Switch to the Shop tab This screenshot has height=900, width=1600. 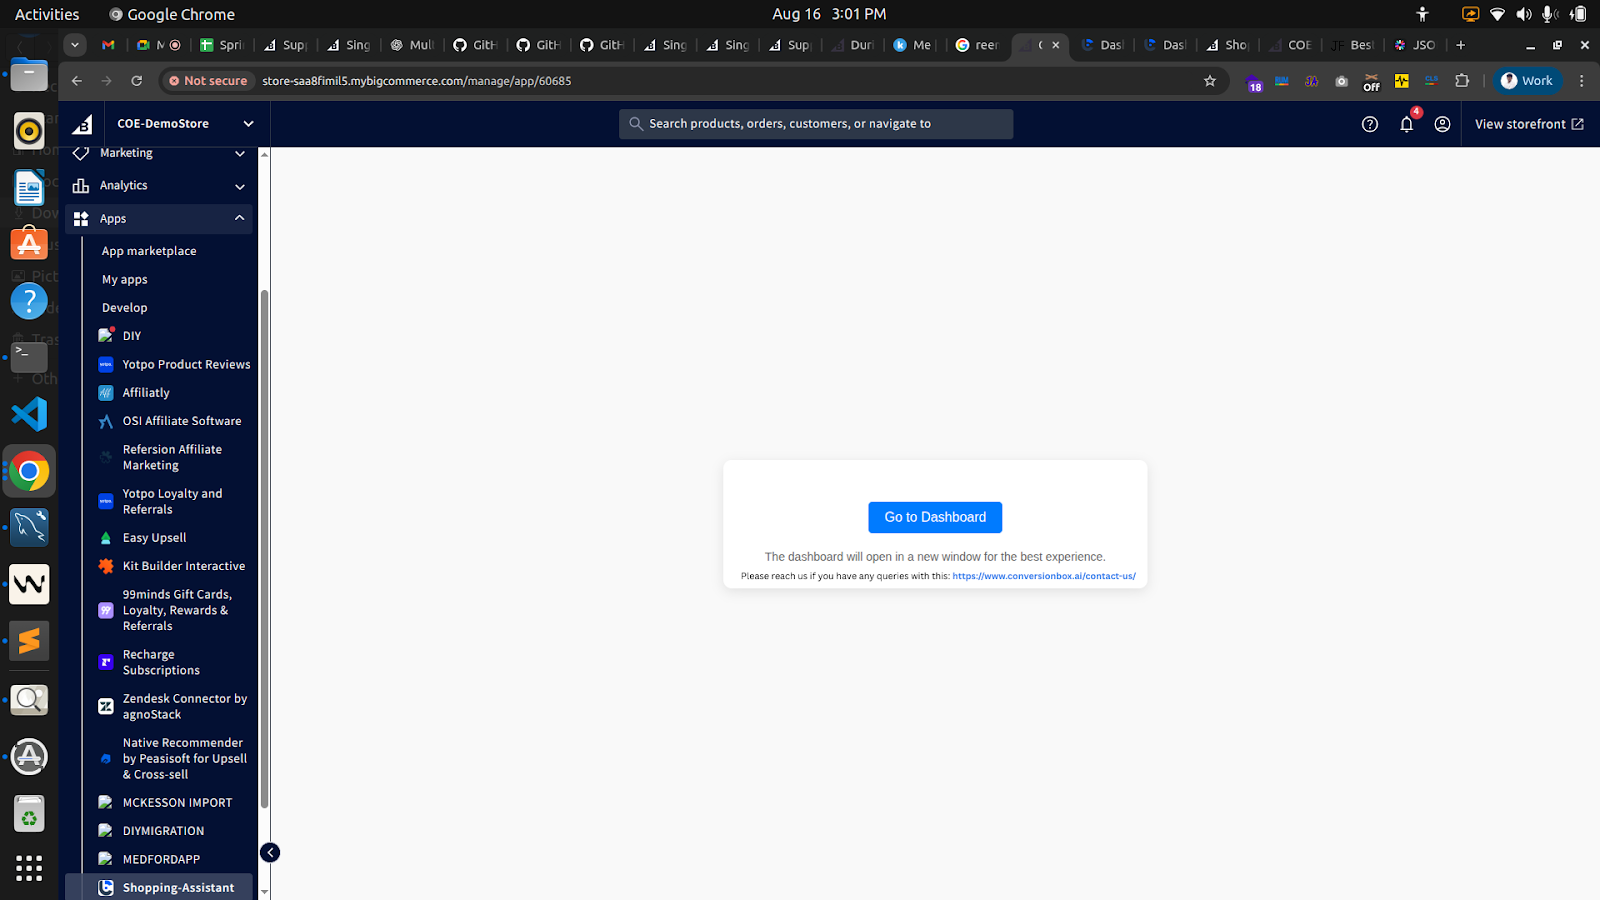click(1227, 45)
